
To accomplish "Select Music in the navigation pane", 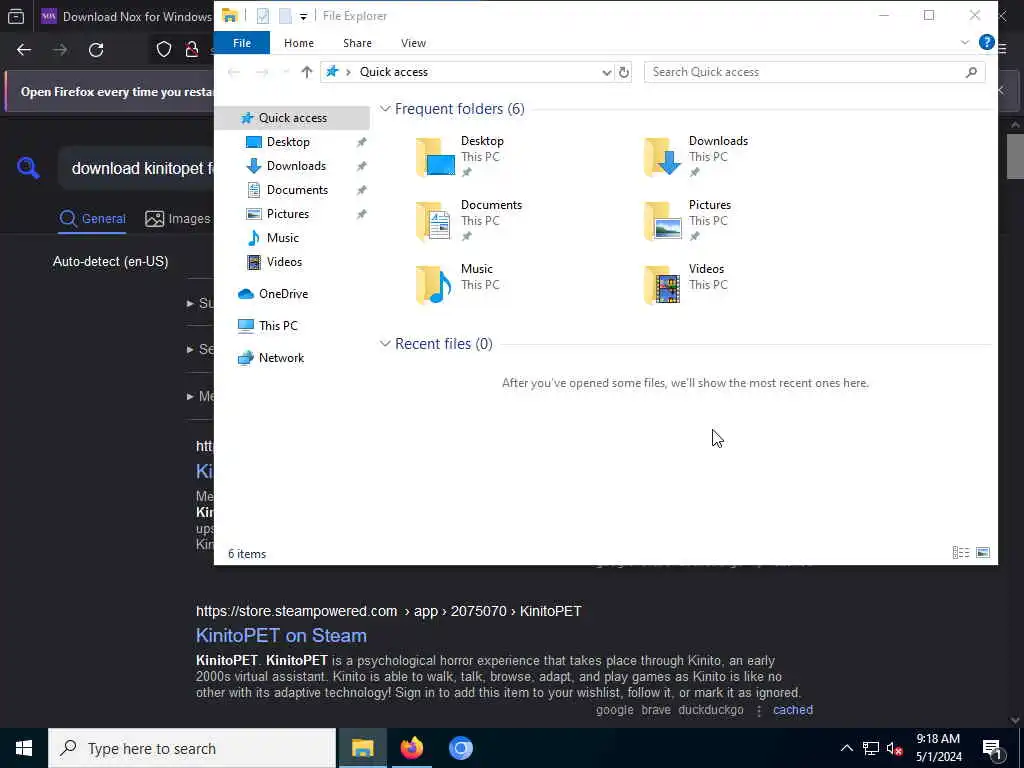I will pyautogui.click(x=282, y=238).
